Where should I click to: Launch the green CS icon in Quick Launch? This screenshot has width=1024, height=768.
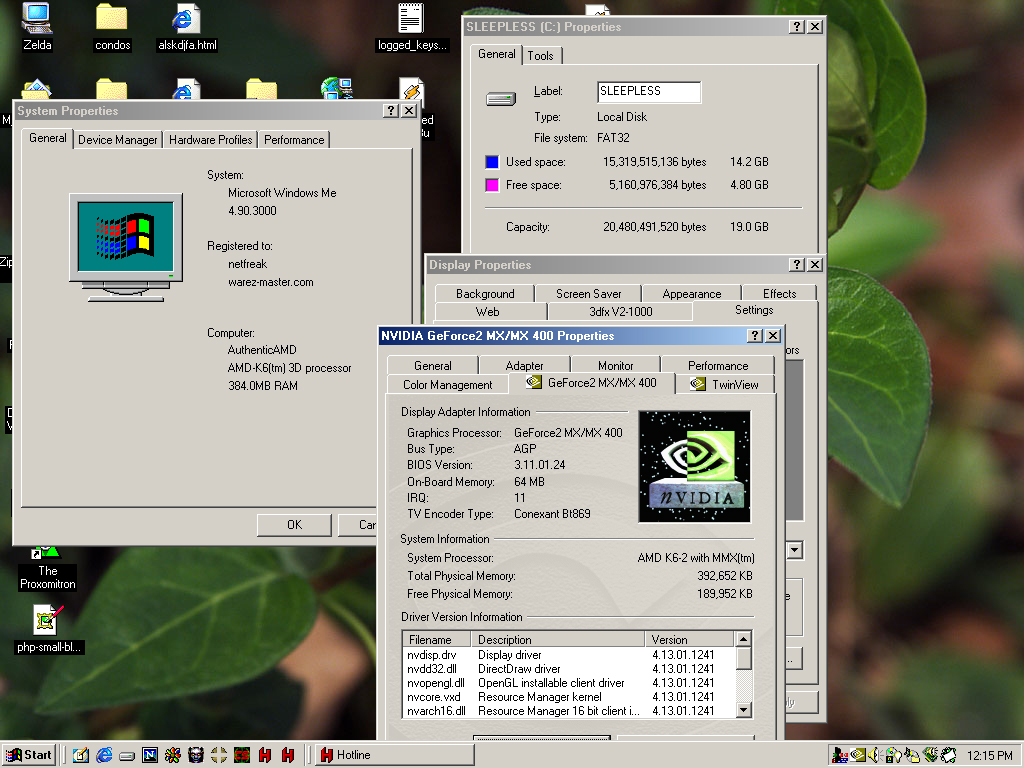[242, 755]
